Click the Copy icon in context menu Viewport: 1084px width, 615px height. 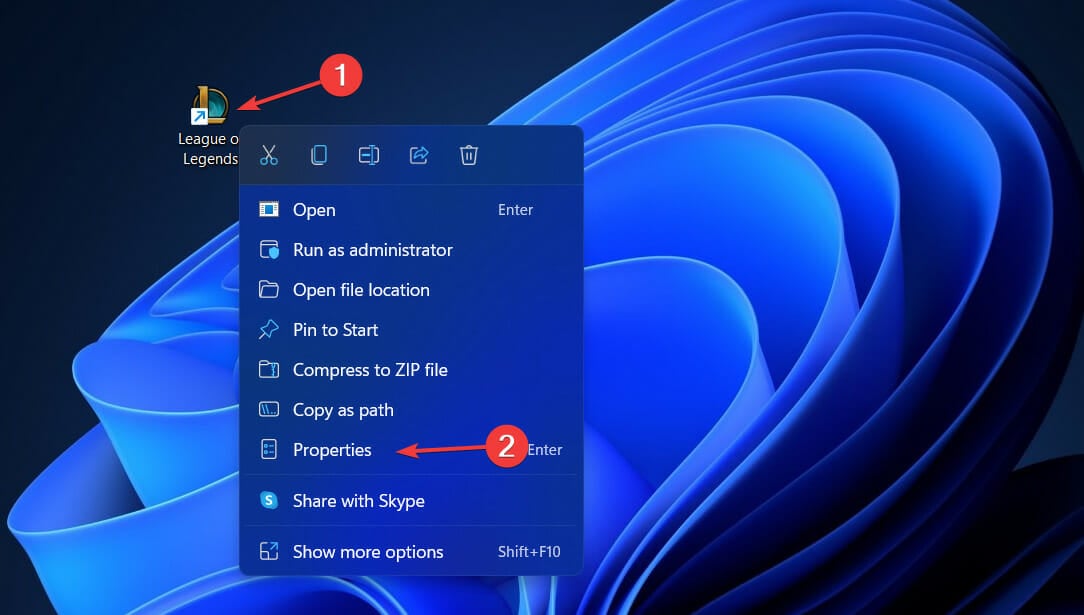tap(319, 155)
